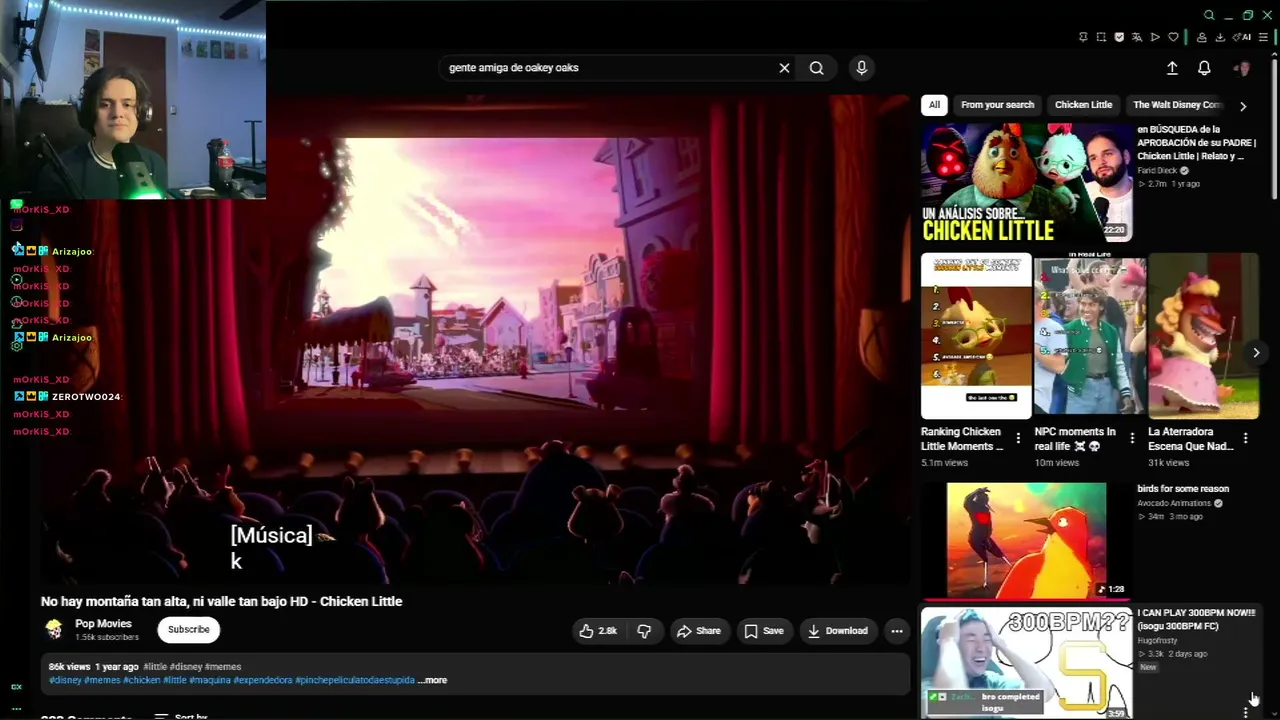The height and width of the screenshot is (720, 1280).
Task: Open History from the sidebar clock icon
Action: [16, 302]
